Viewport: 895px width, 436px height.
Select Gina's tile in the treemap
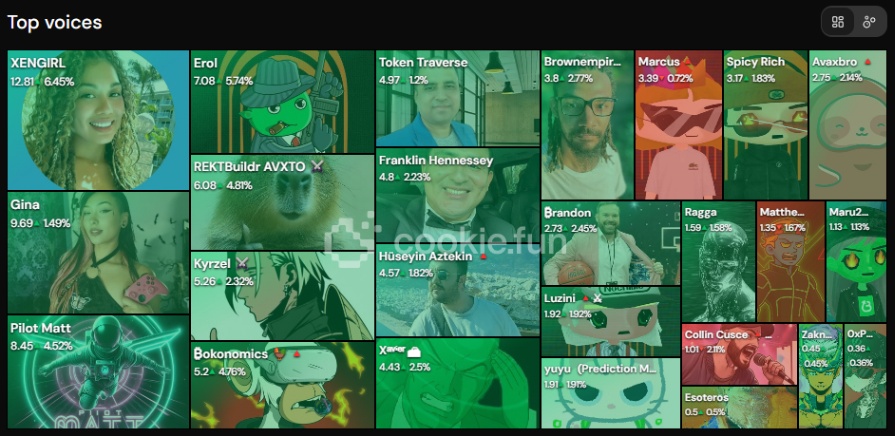point(98,253)
